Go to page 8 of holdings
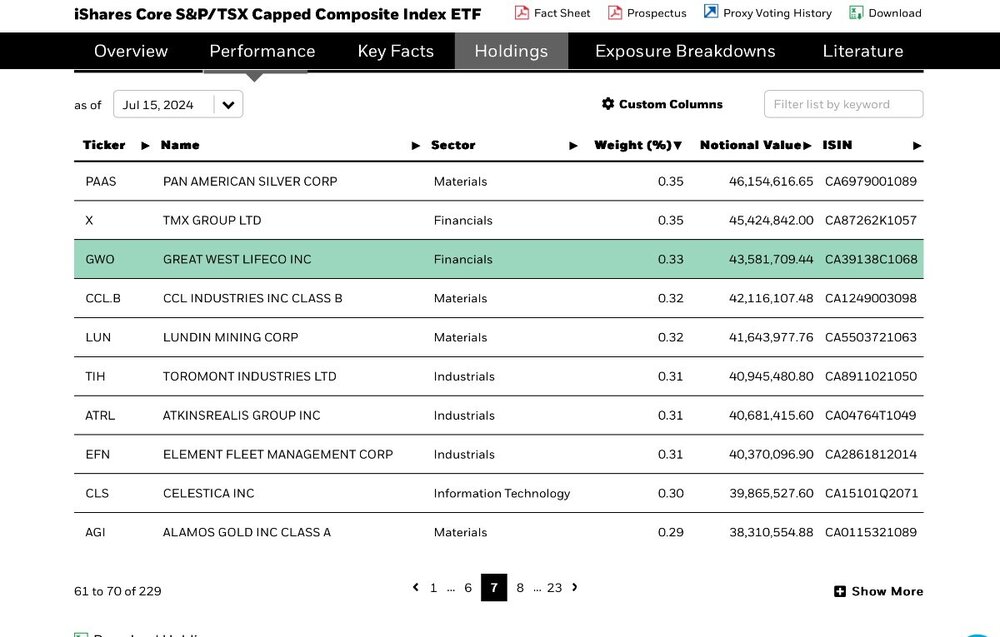Screen dimensions: 1000x637 (x=520, y=587)
